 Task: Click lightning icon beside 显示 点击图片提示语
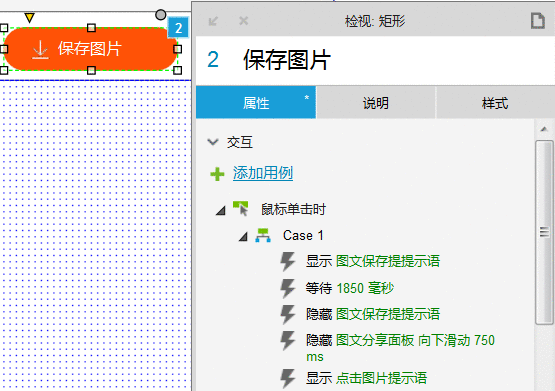pyautogui.click(x=288, y=379)
